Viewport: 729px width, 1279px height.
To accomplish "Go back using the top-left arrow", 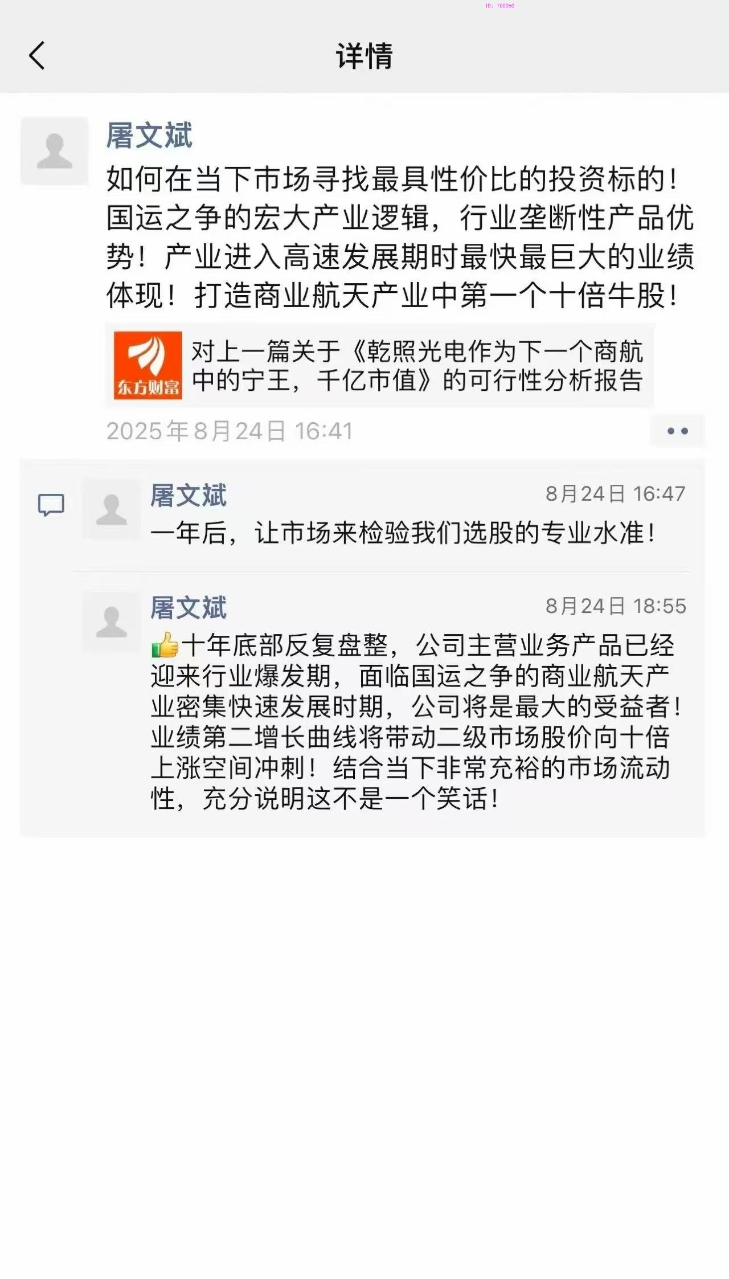I will (37, 56).
